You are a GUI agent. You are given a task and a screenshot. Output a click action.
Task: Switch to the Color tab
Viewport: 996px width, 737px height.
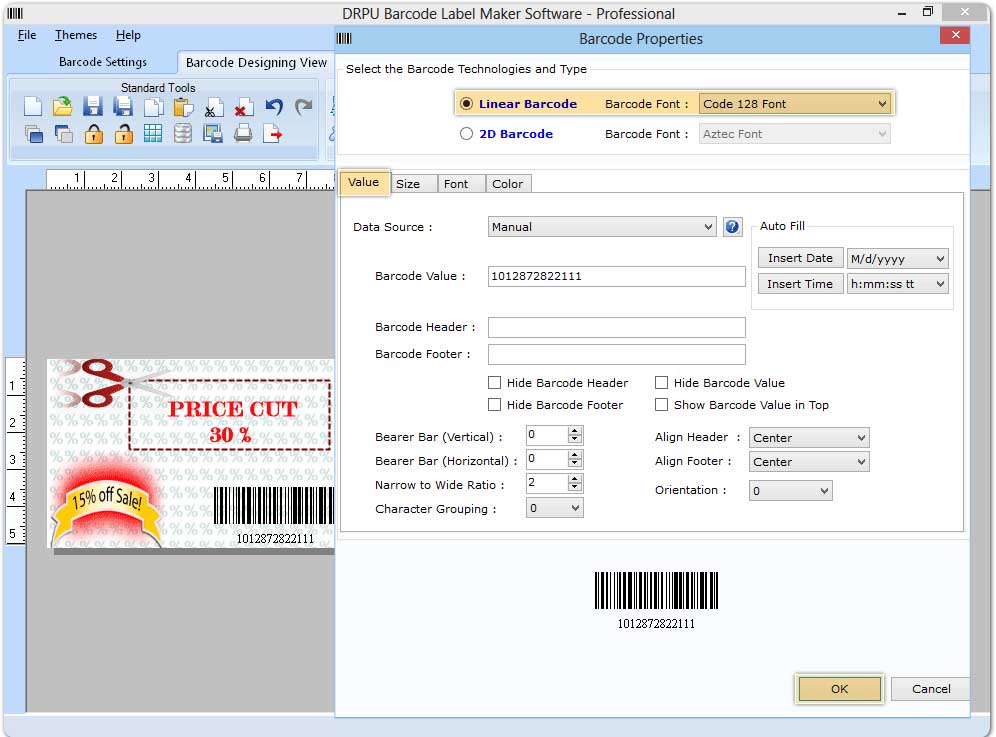[x=507, y=184]
